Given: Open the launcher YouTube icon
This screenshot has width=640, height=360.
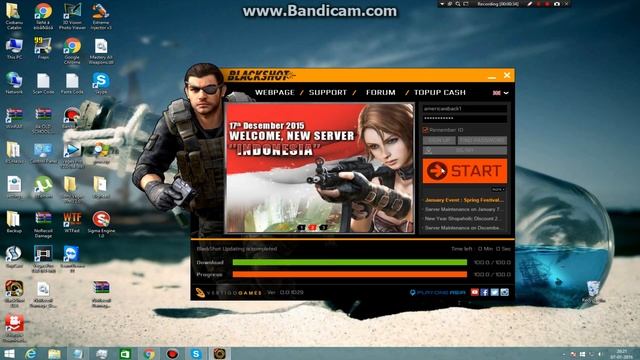Looking at the screenshot, I should 475,292.
